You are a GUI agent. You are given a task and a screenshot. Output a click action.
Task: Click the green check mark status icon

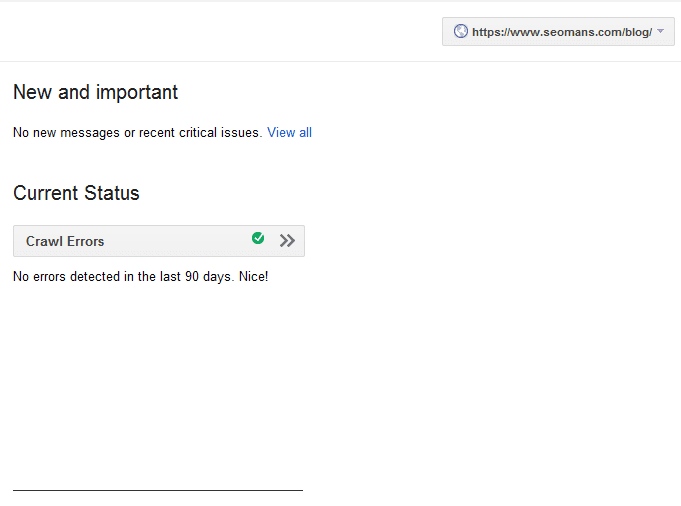[258, 238]
